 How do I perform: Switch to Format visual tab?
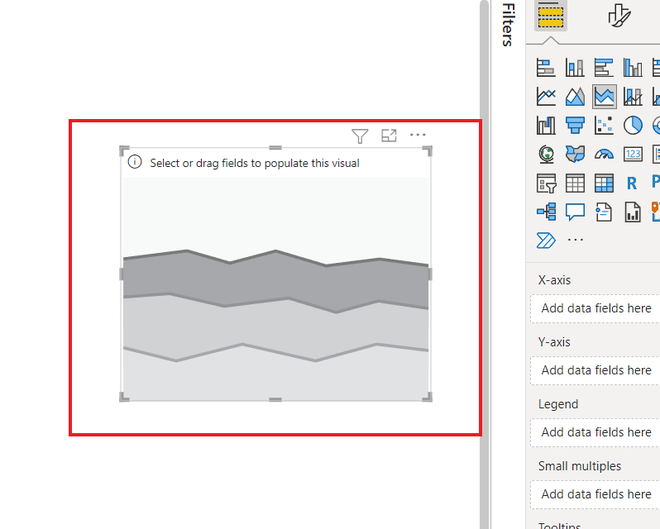tap(619, 16)
